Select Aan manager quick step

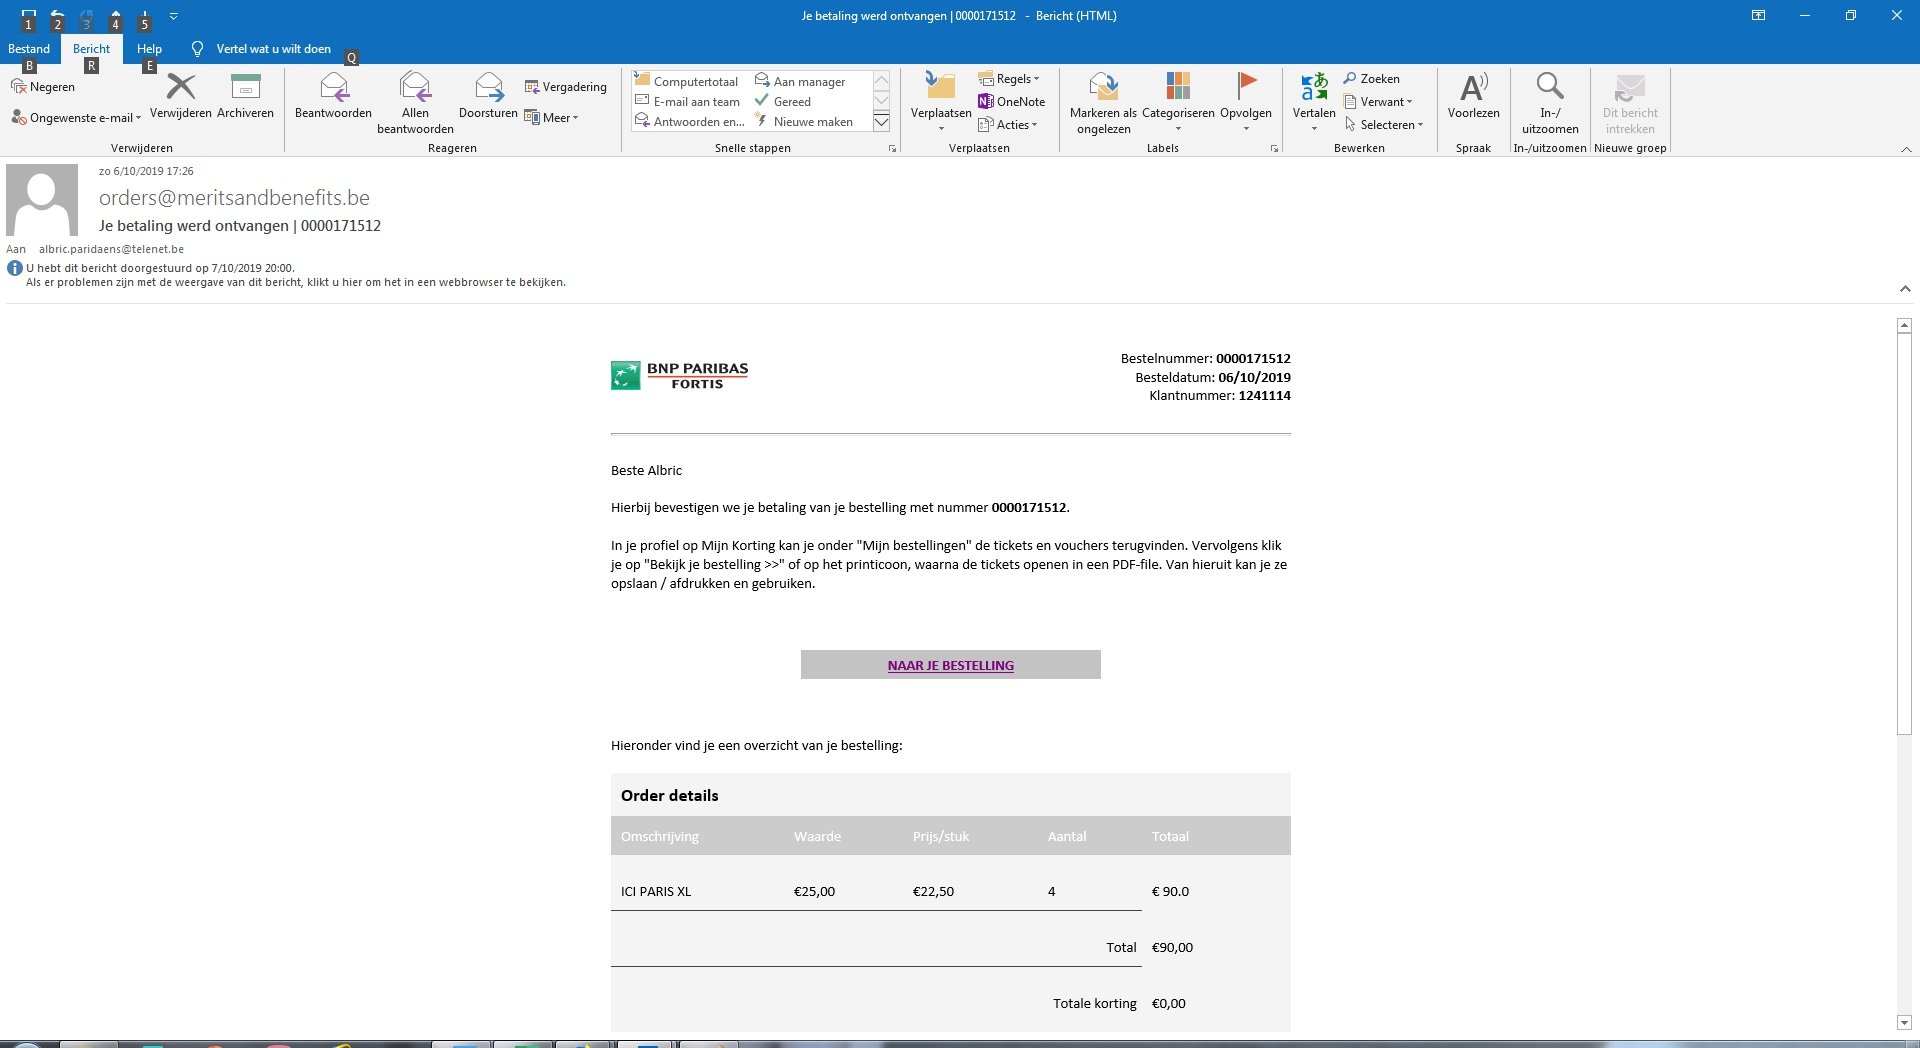tap(800, 81)
